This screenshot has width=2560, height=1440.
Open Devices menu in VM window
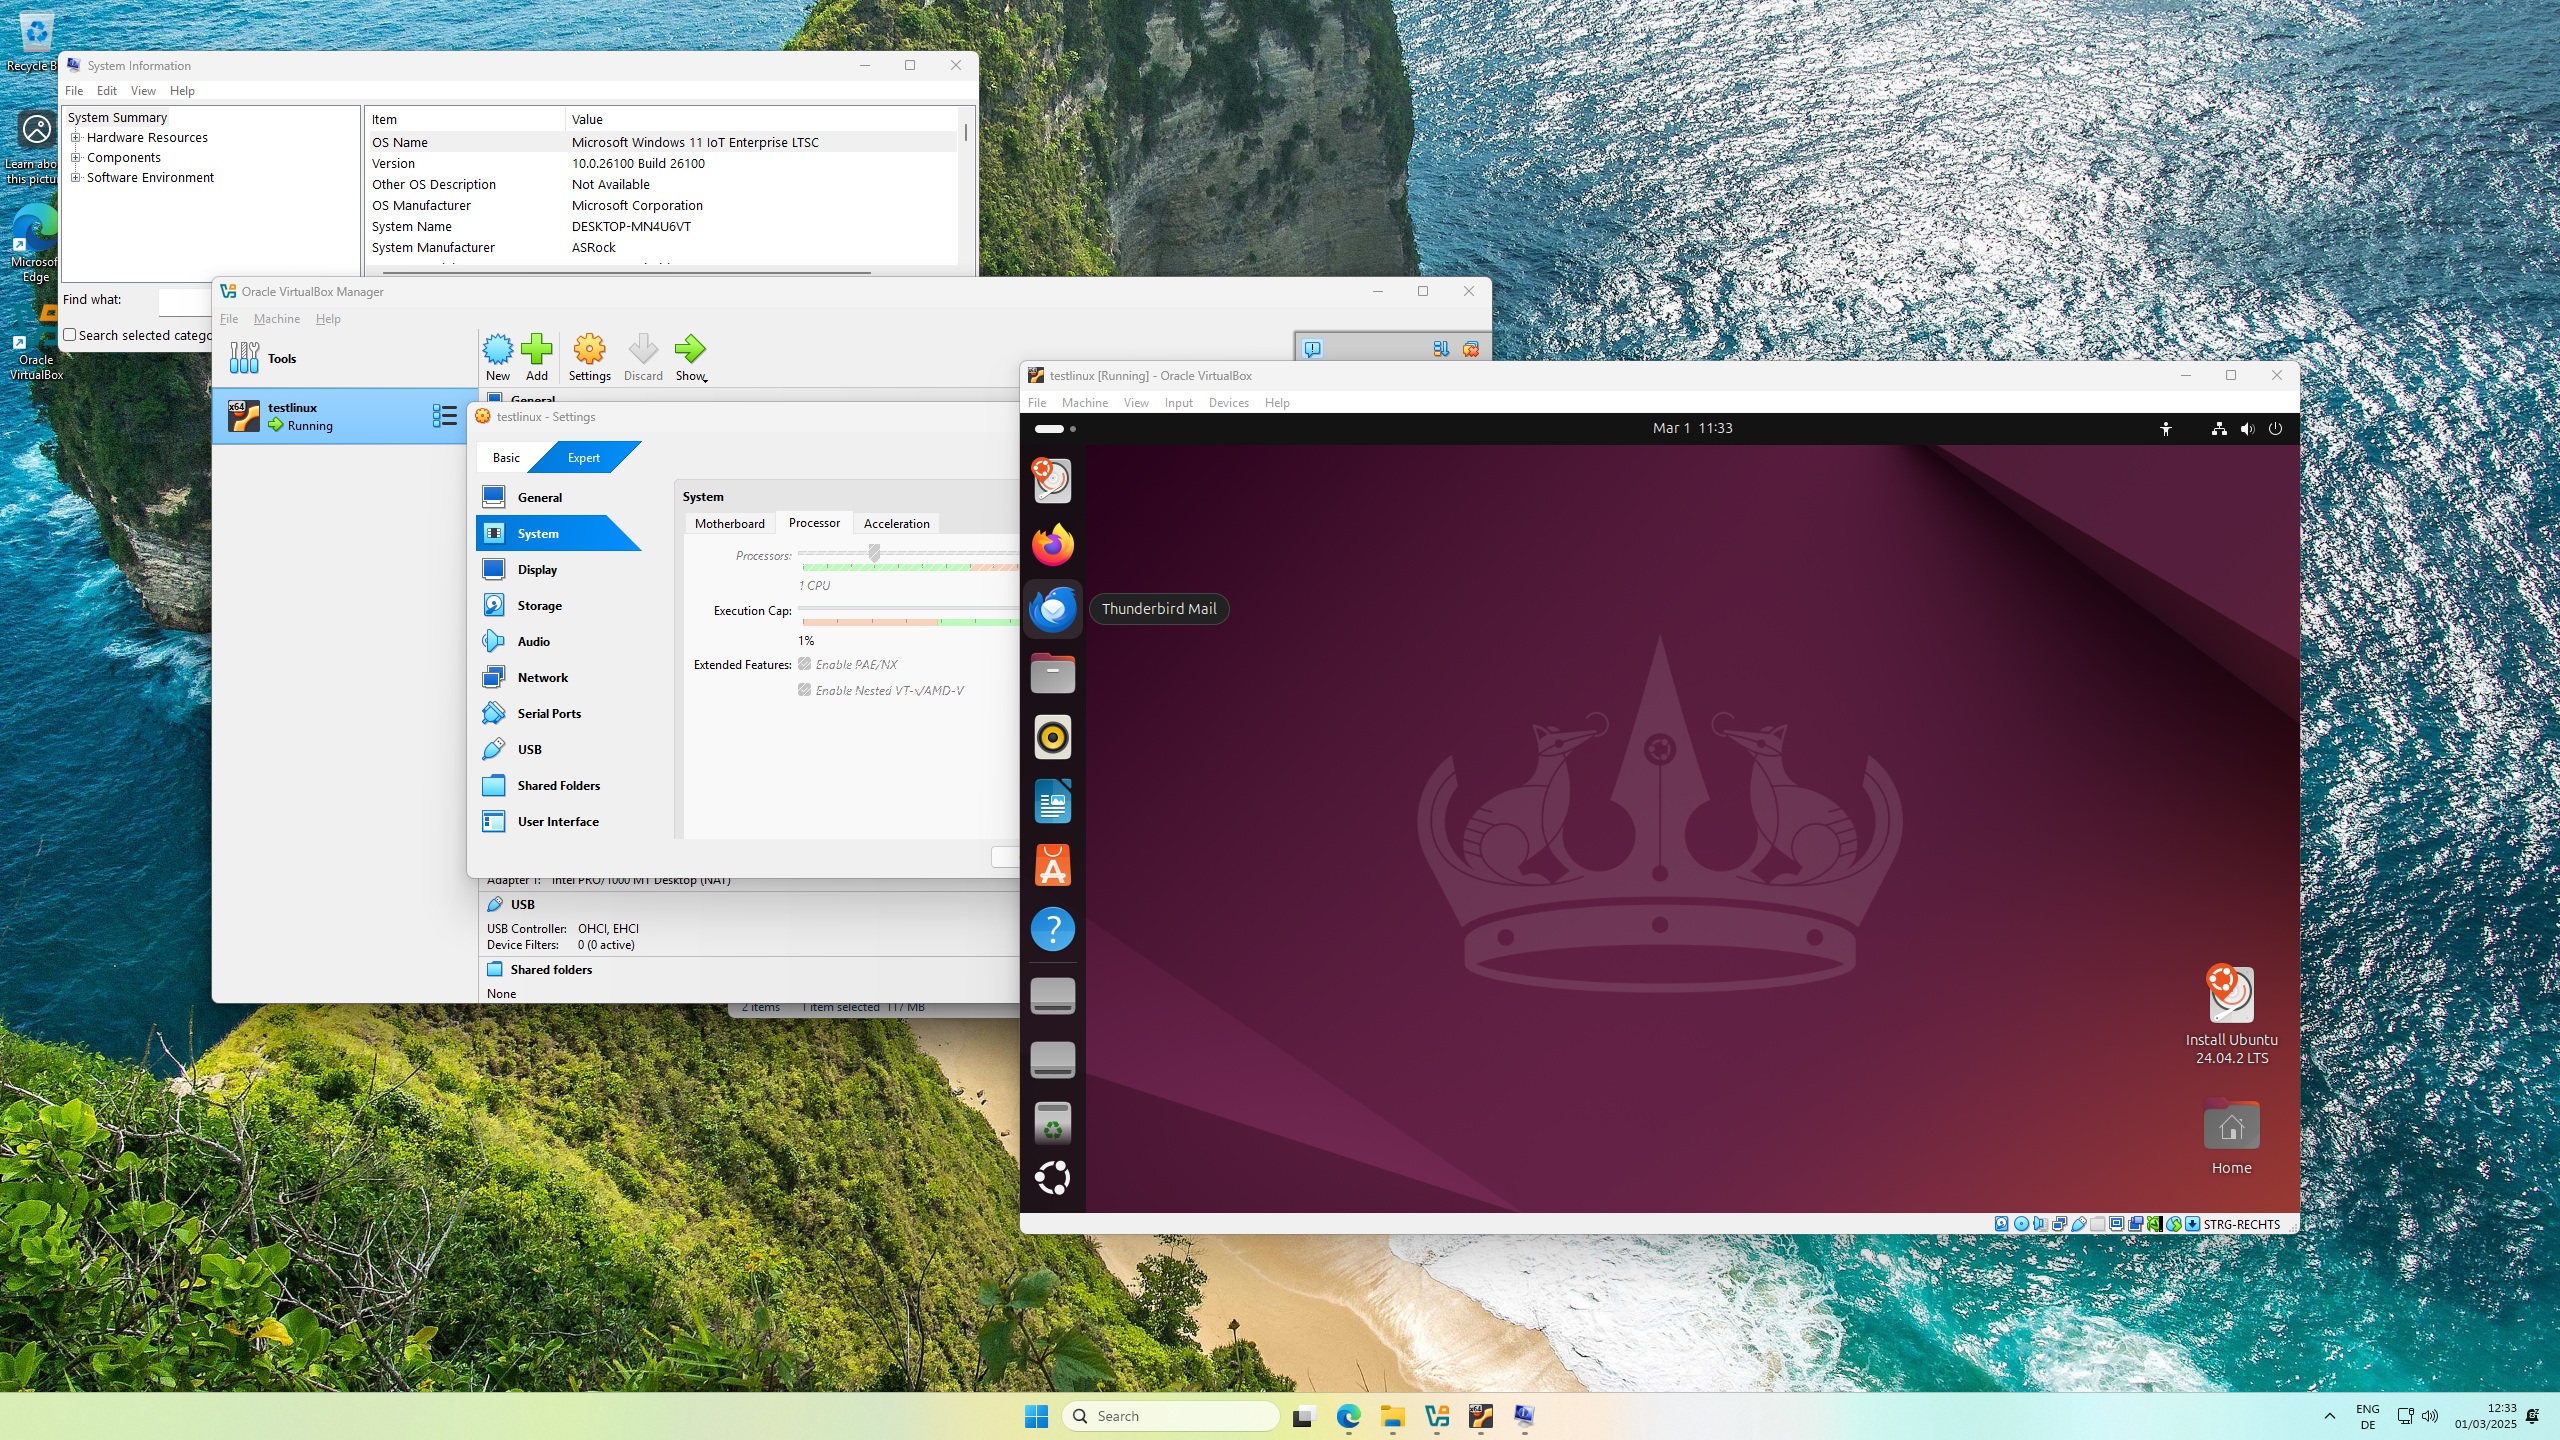1228,403
